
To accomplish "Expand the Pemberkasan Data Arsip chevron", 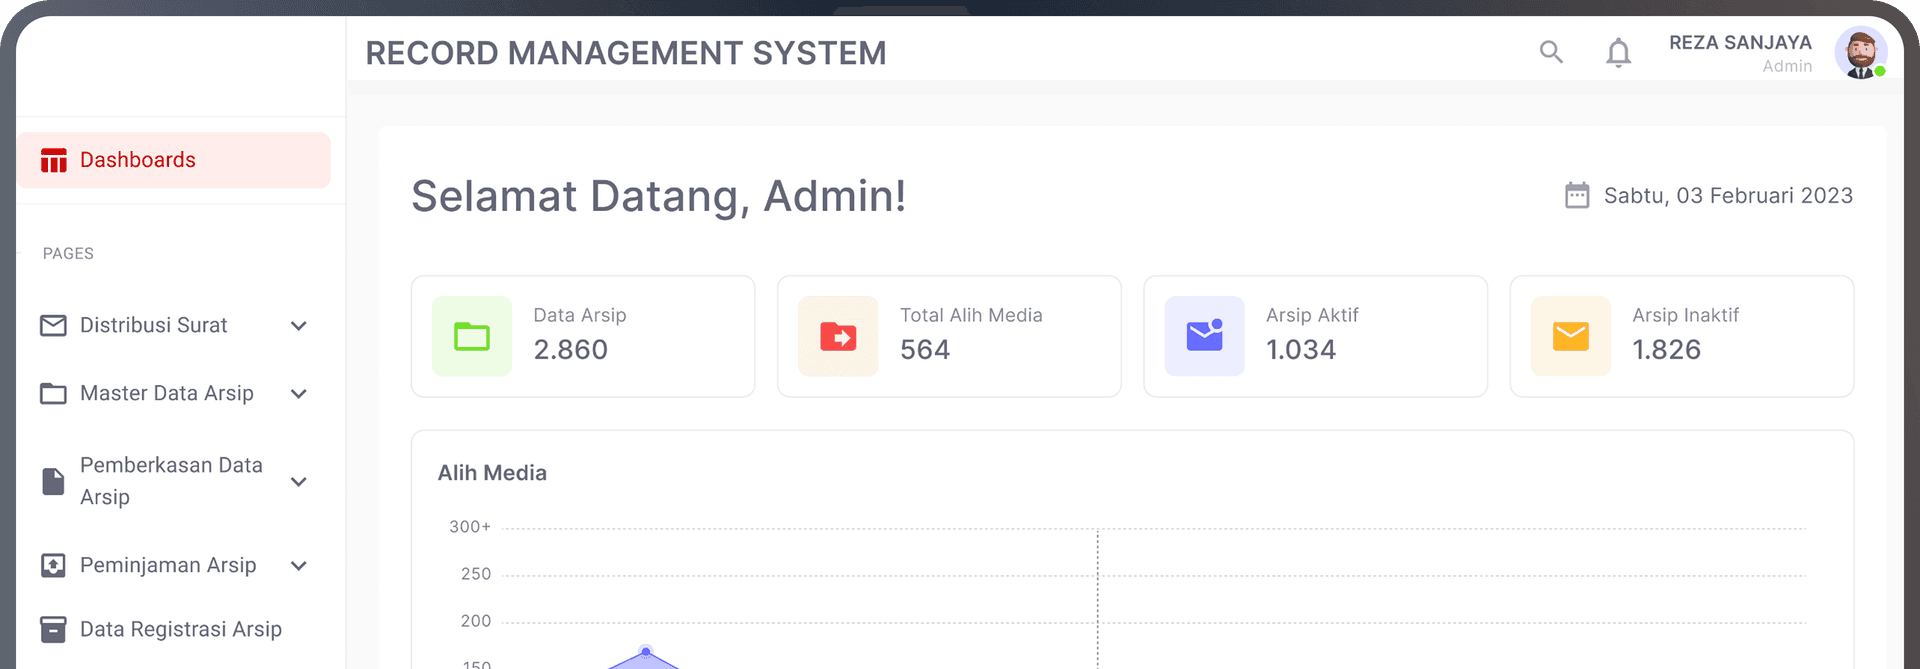I will coord(298,482).
